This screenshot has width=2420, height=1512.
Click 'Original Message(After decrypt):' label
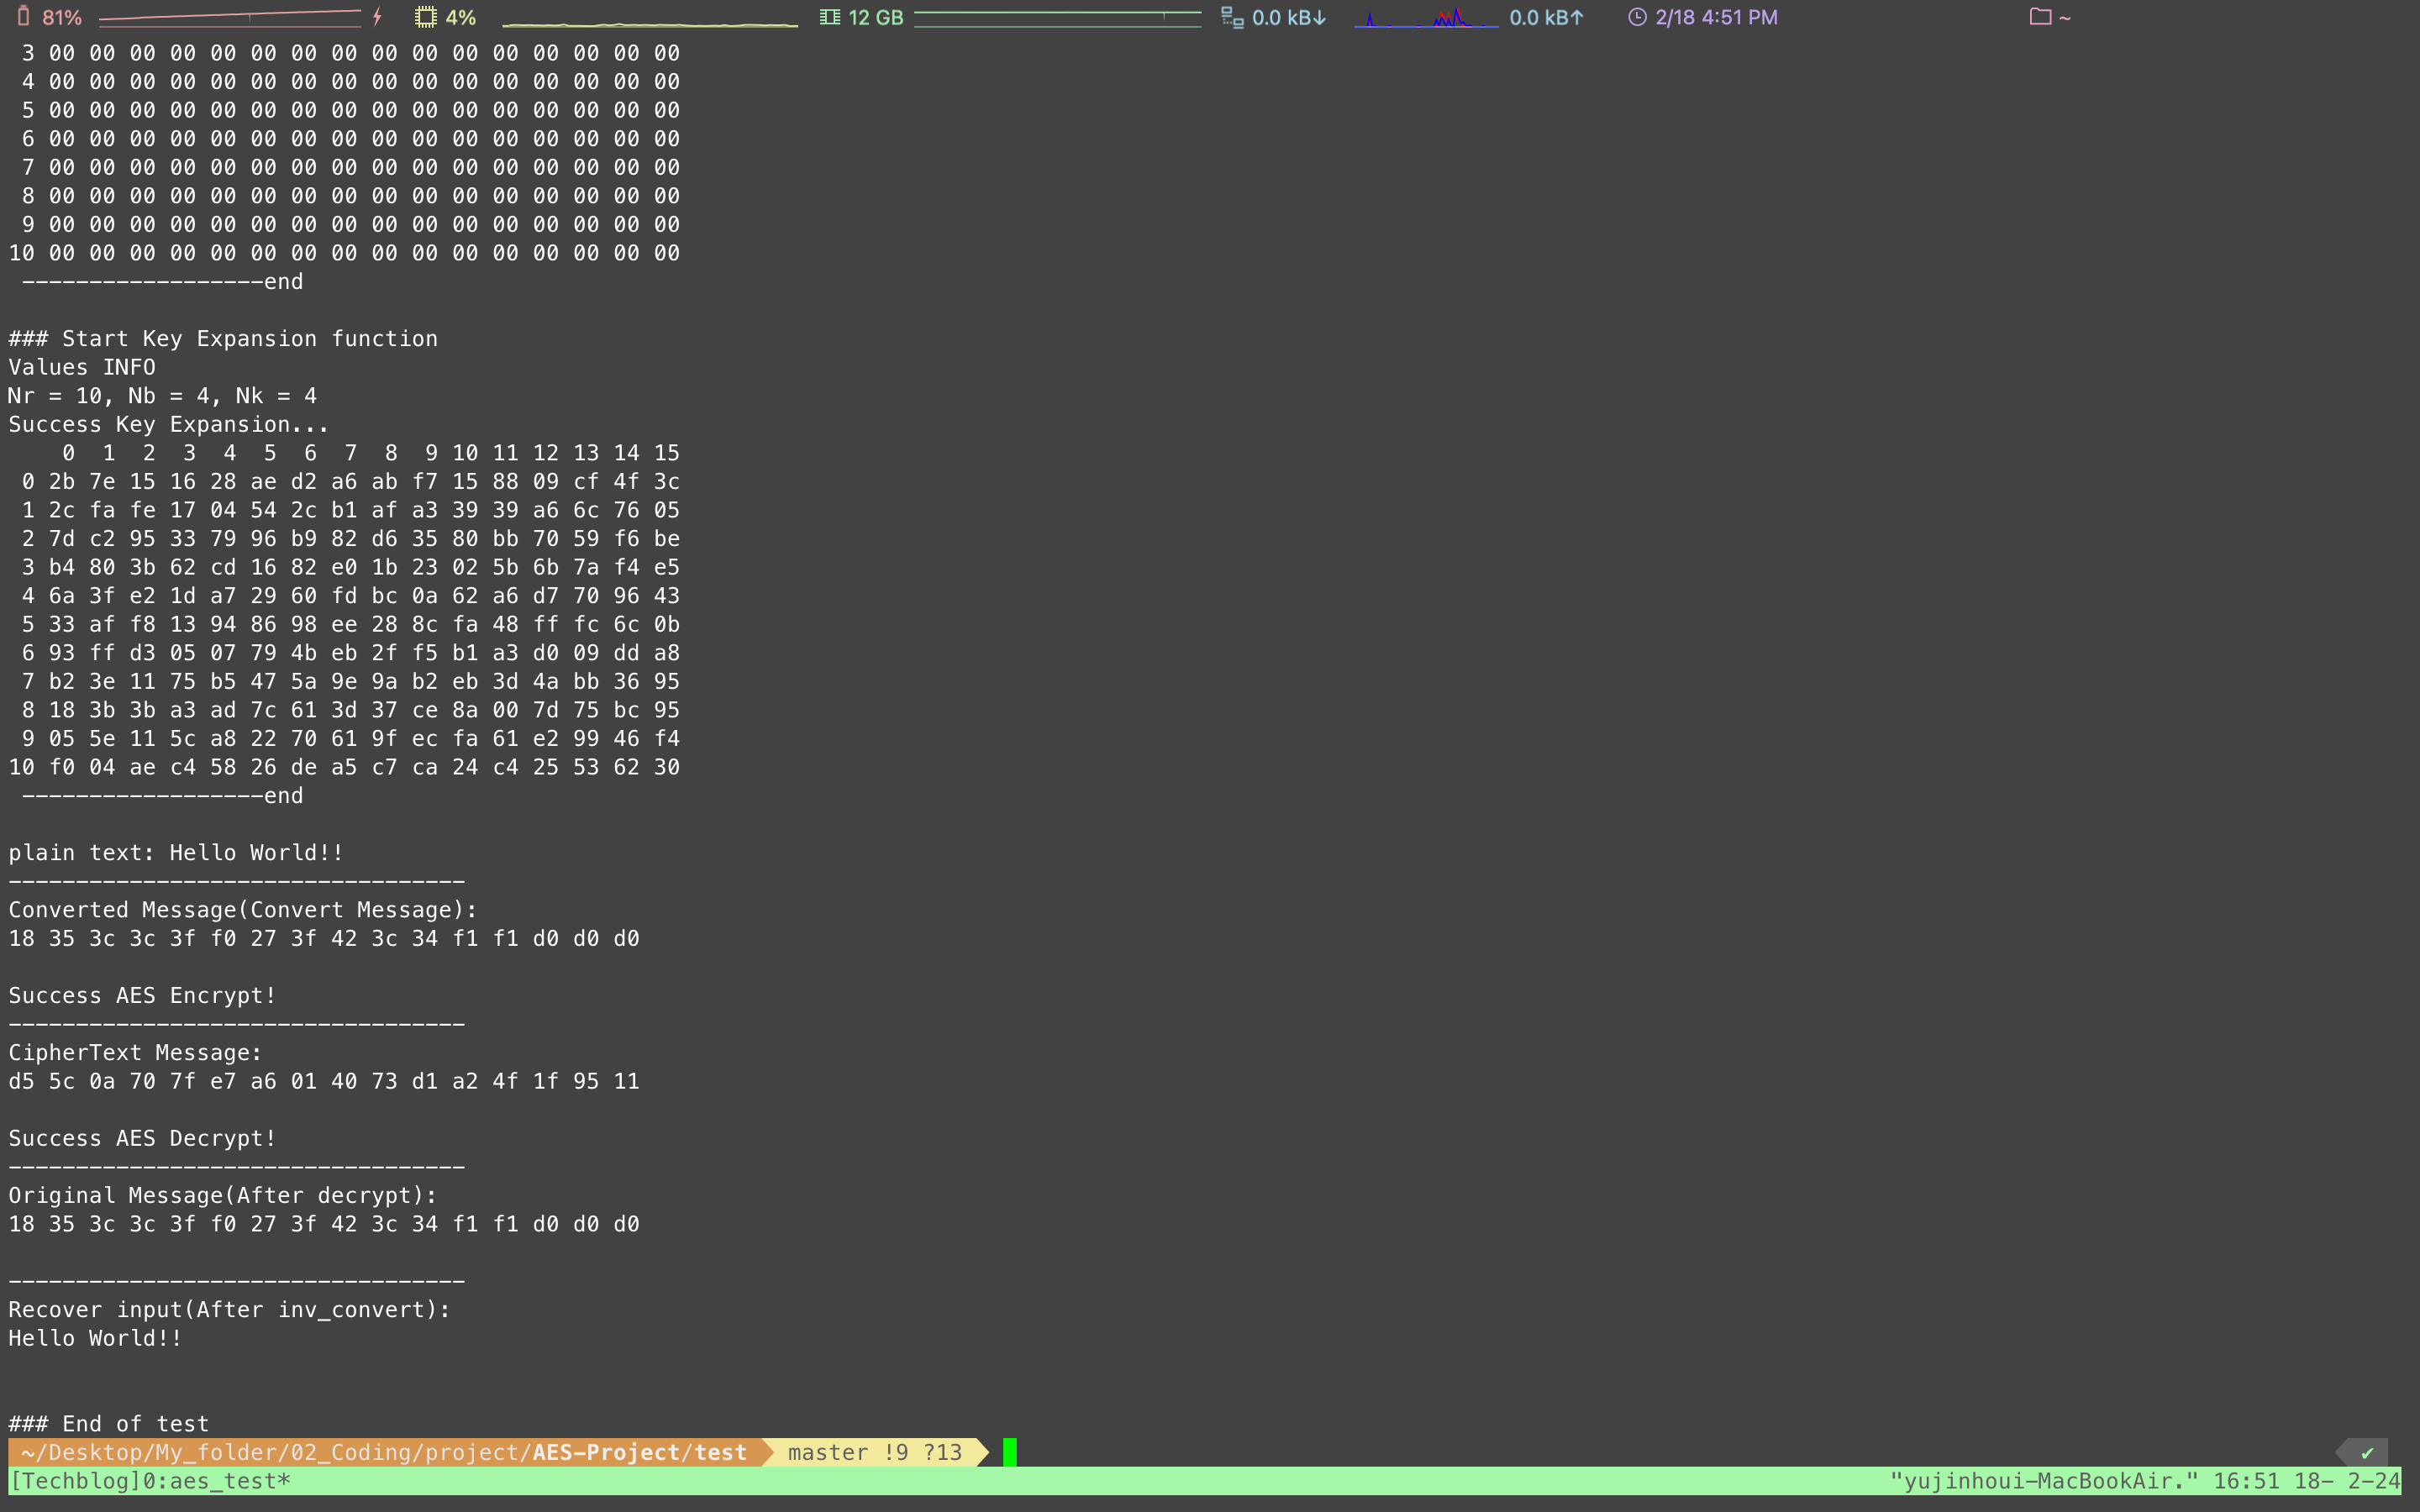(x=223, y=1196)
